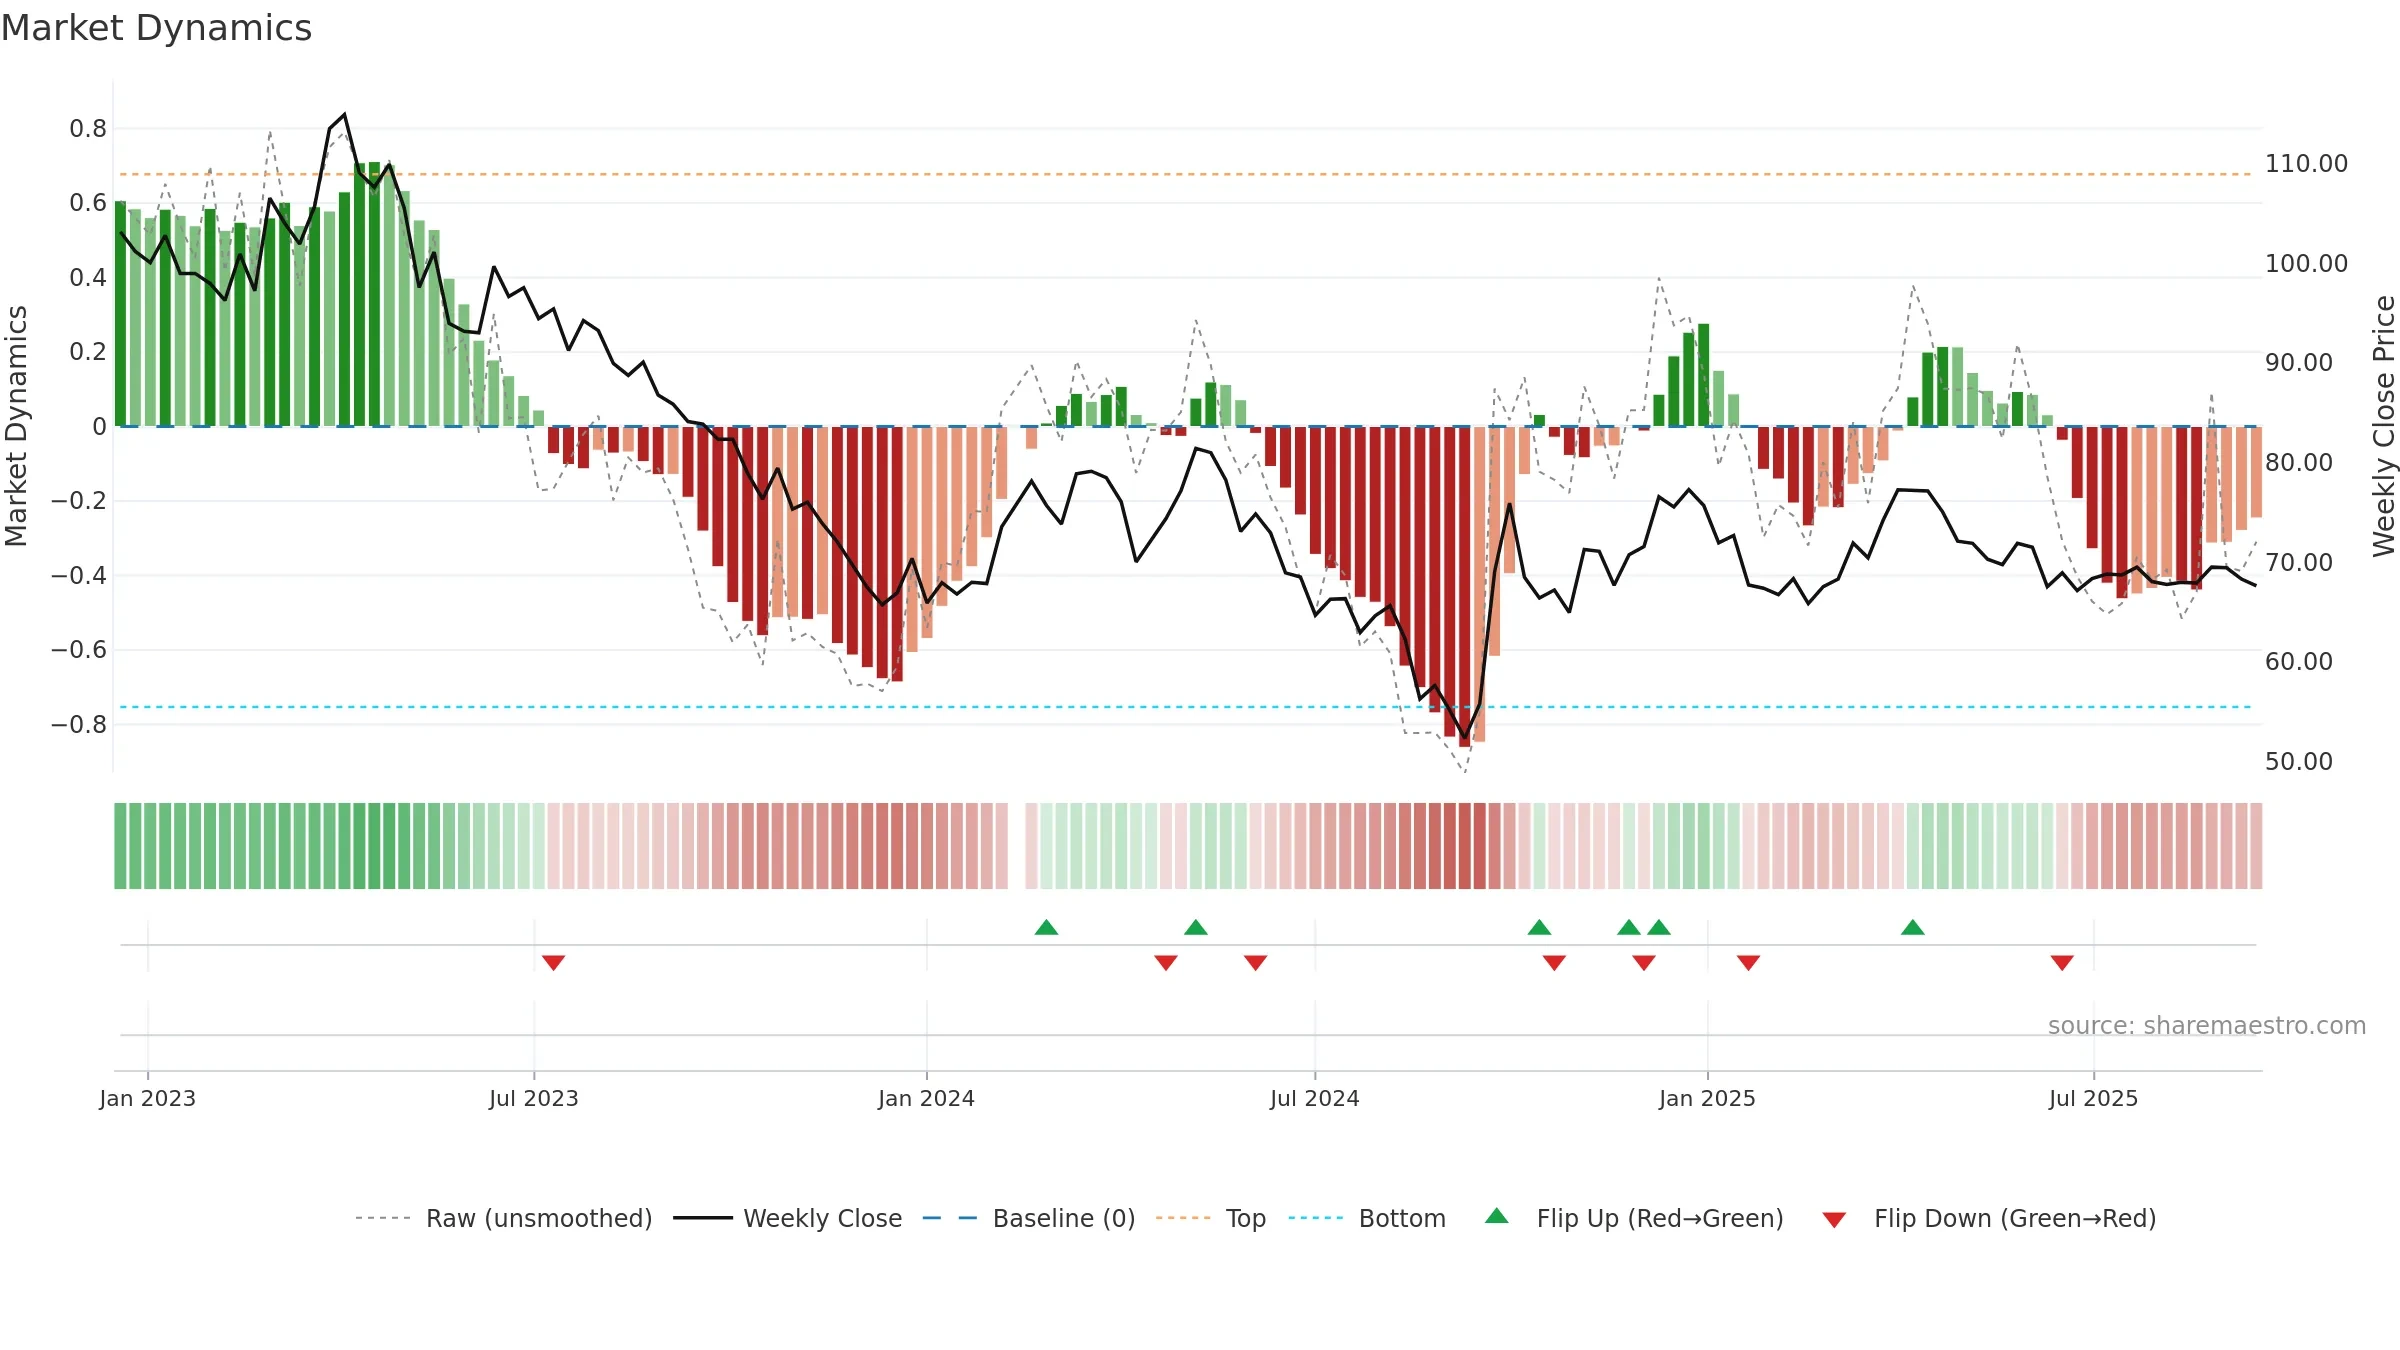Click the last flip-up marker before Jul 2025

(1913, 927)
